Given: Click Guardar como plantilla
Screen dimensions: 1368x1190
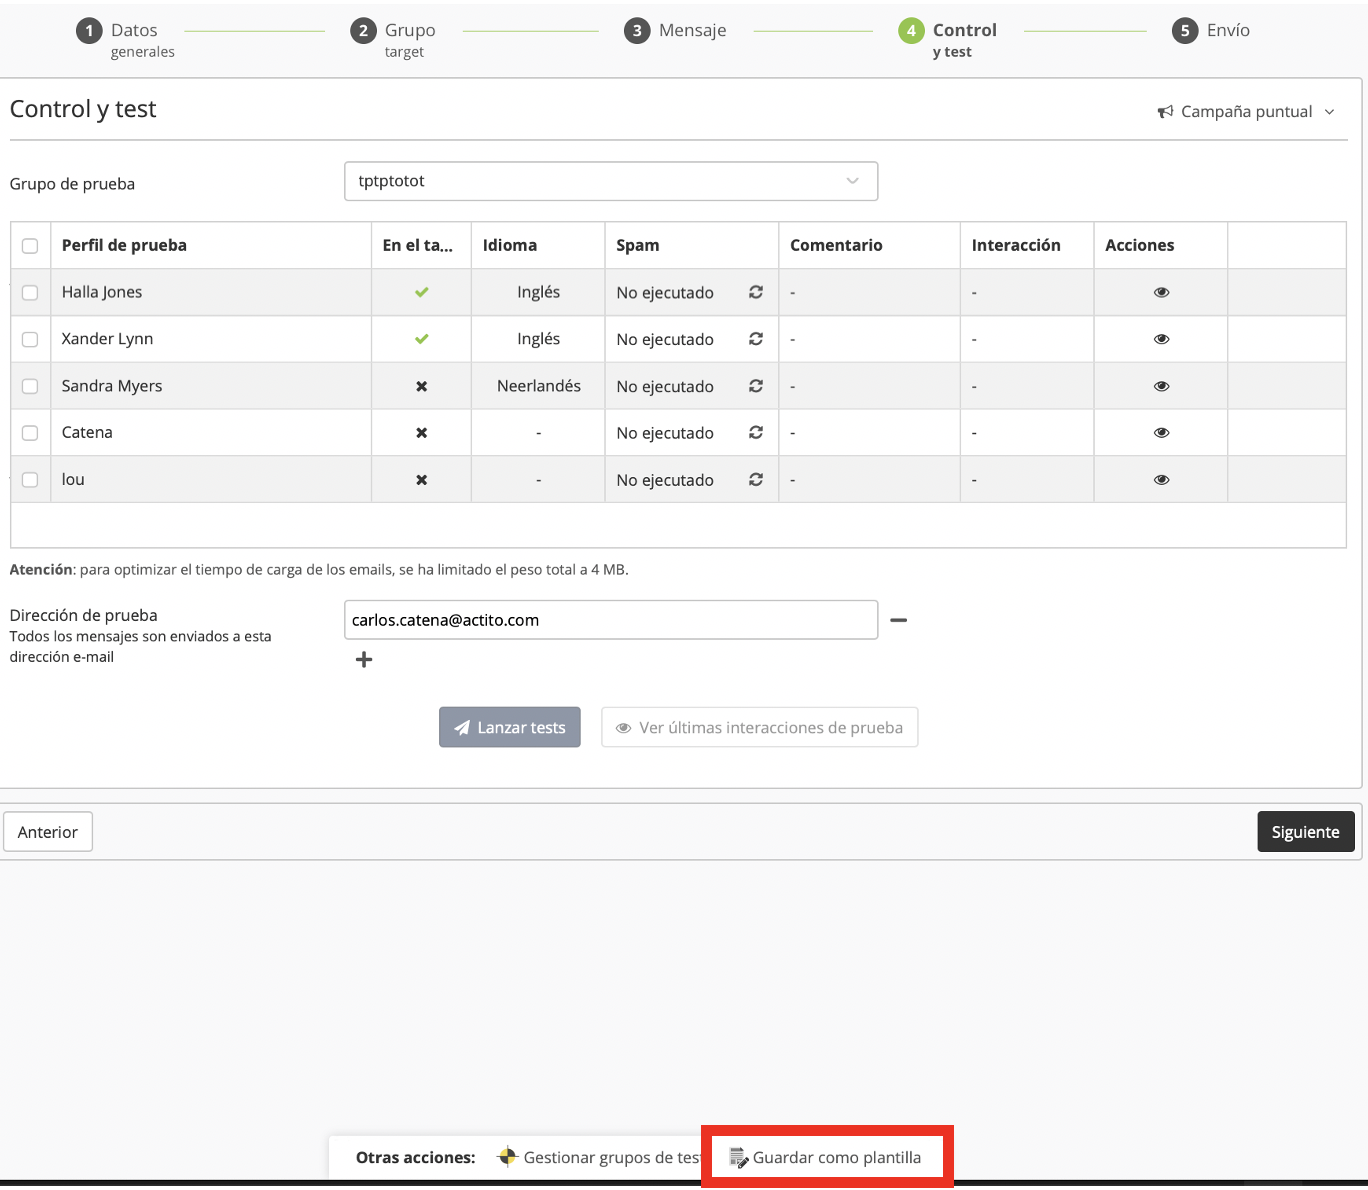Looking at the screenshot, I should pos(827,1158).
